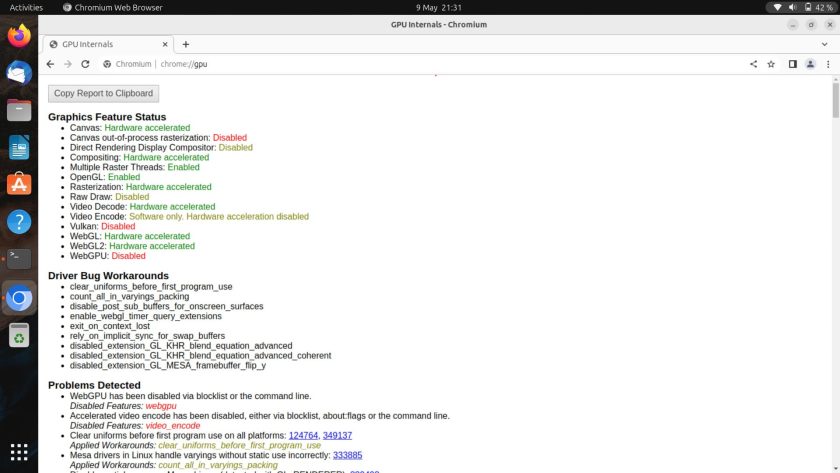This screenshot has width=840, height=473.
Task: Click the Graphics Feature Status heading
Action: (x=107, y=117)
